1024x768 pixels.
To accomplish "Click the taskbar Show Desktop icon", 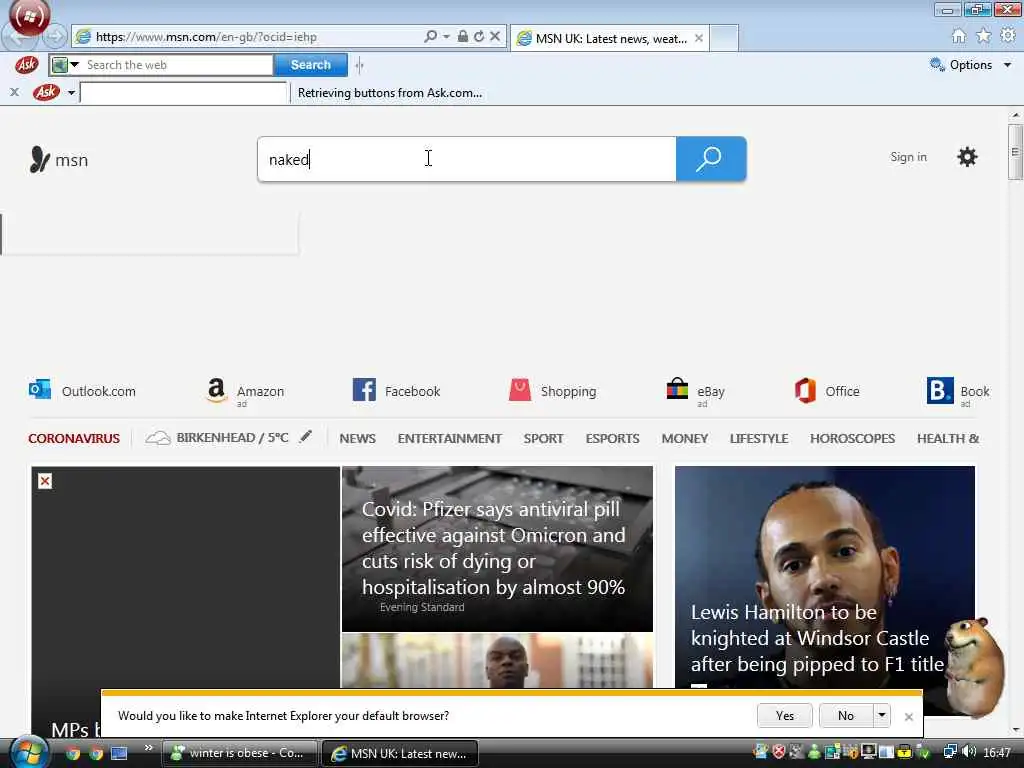I will (x=119, y=753).
